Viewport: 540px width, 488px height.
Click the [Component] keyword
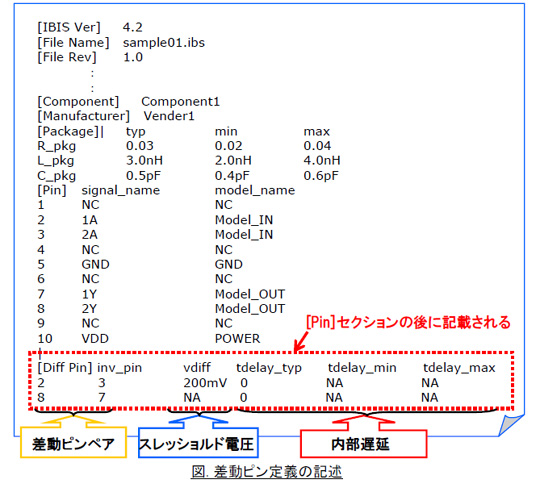click(x=78, y=102)
